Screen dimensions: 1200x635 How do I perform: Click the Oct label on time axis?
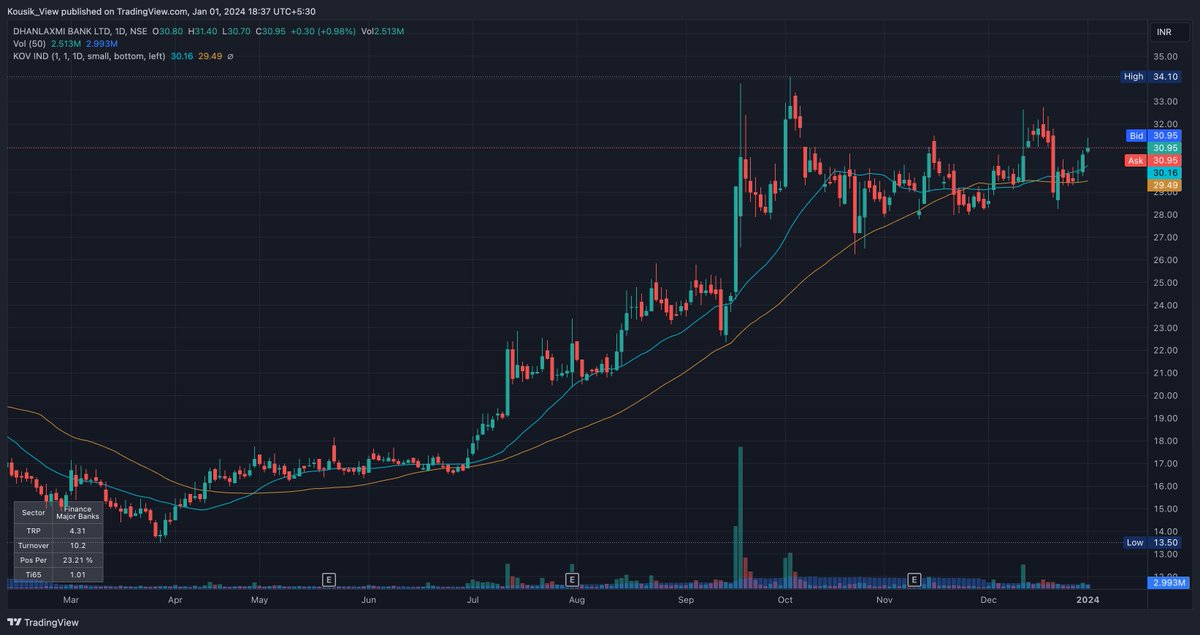tap(785, 600)
